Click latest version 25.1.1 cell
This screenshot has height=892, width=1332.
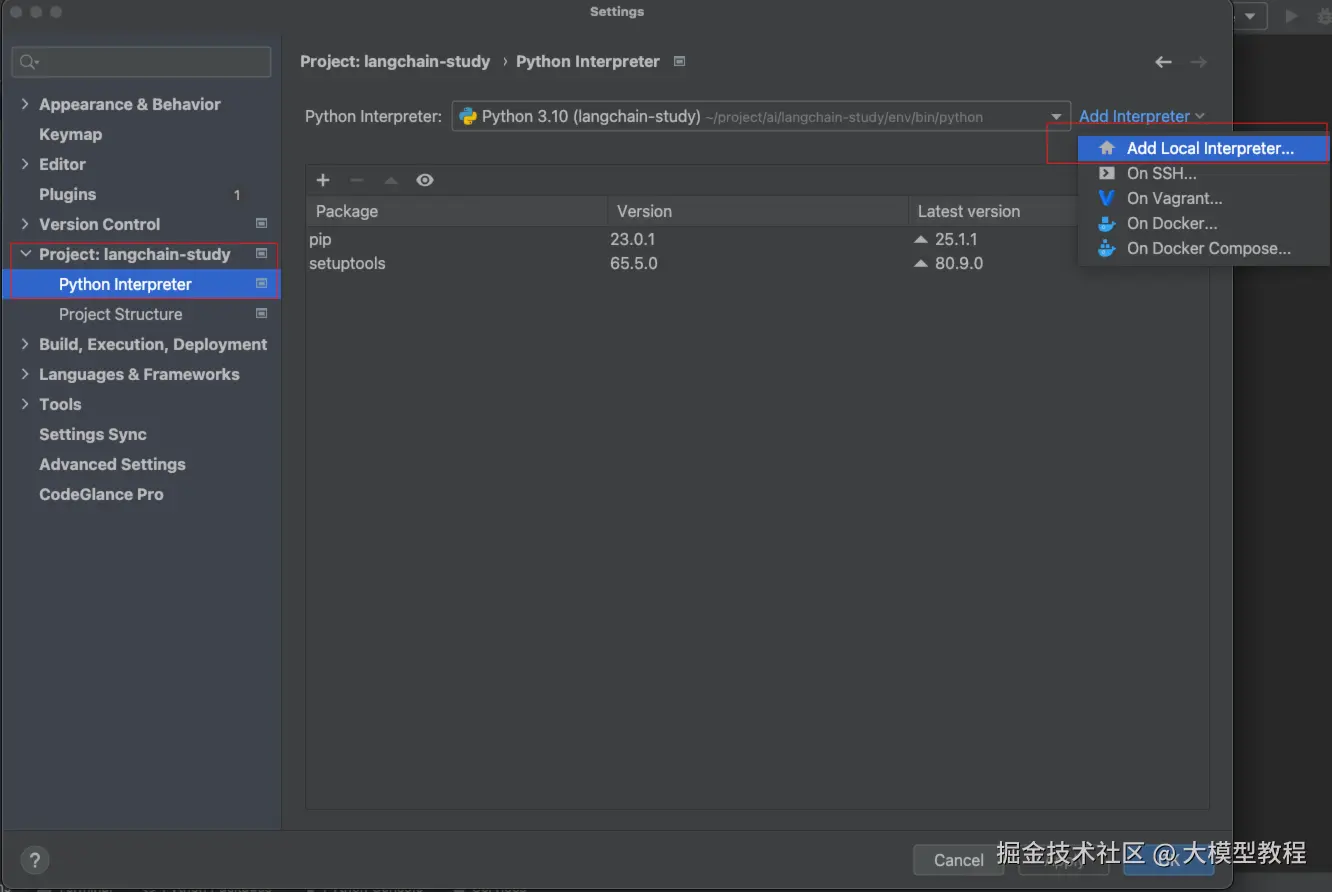point(956,240)
